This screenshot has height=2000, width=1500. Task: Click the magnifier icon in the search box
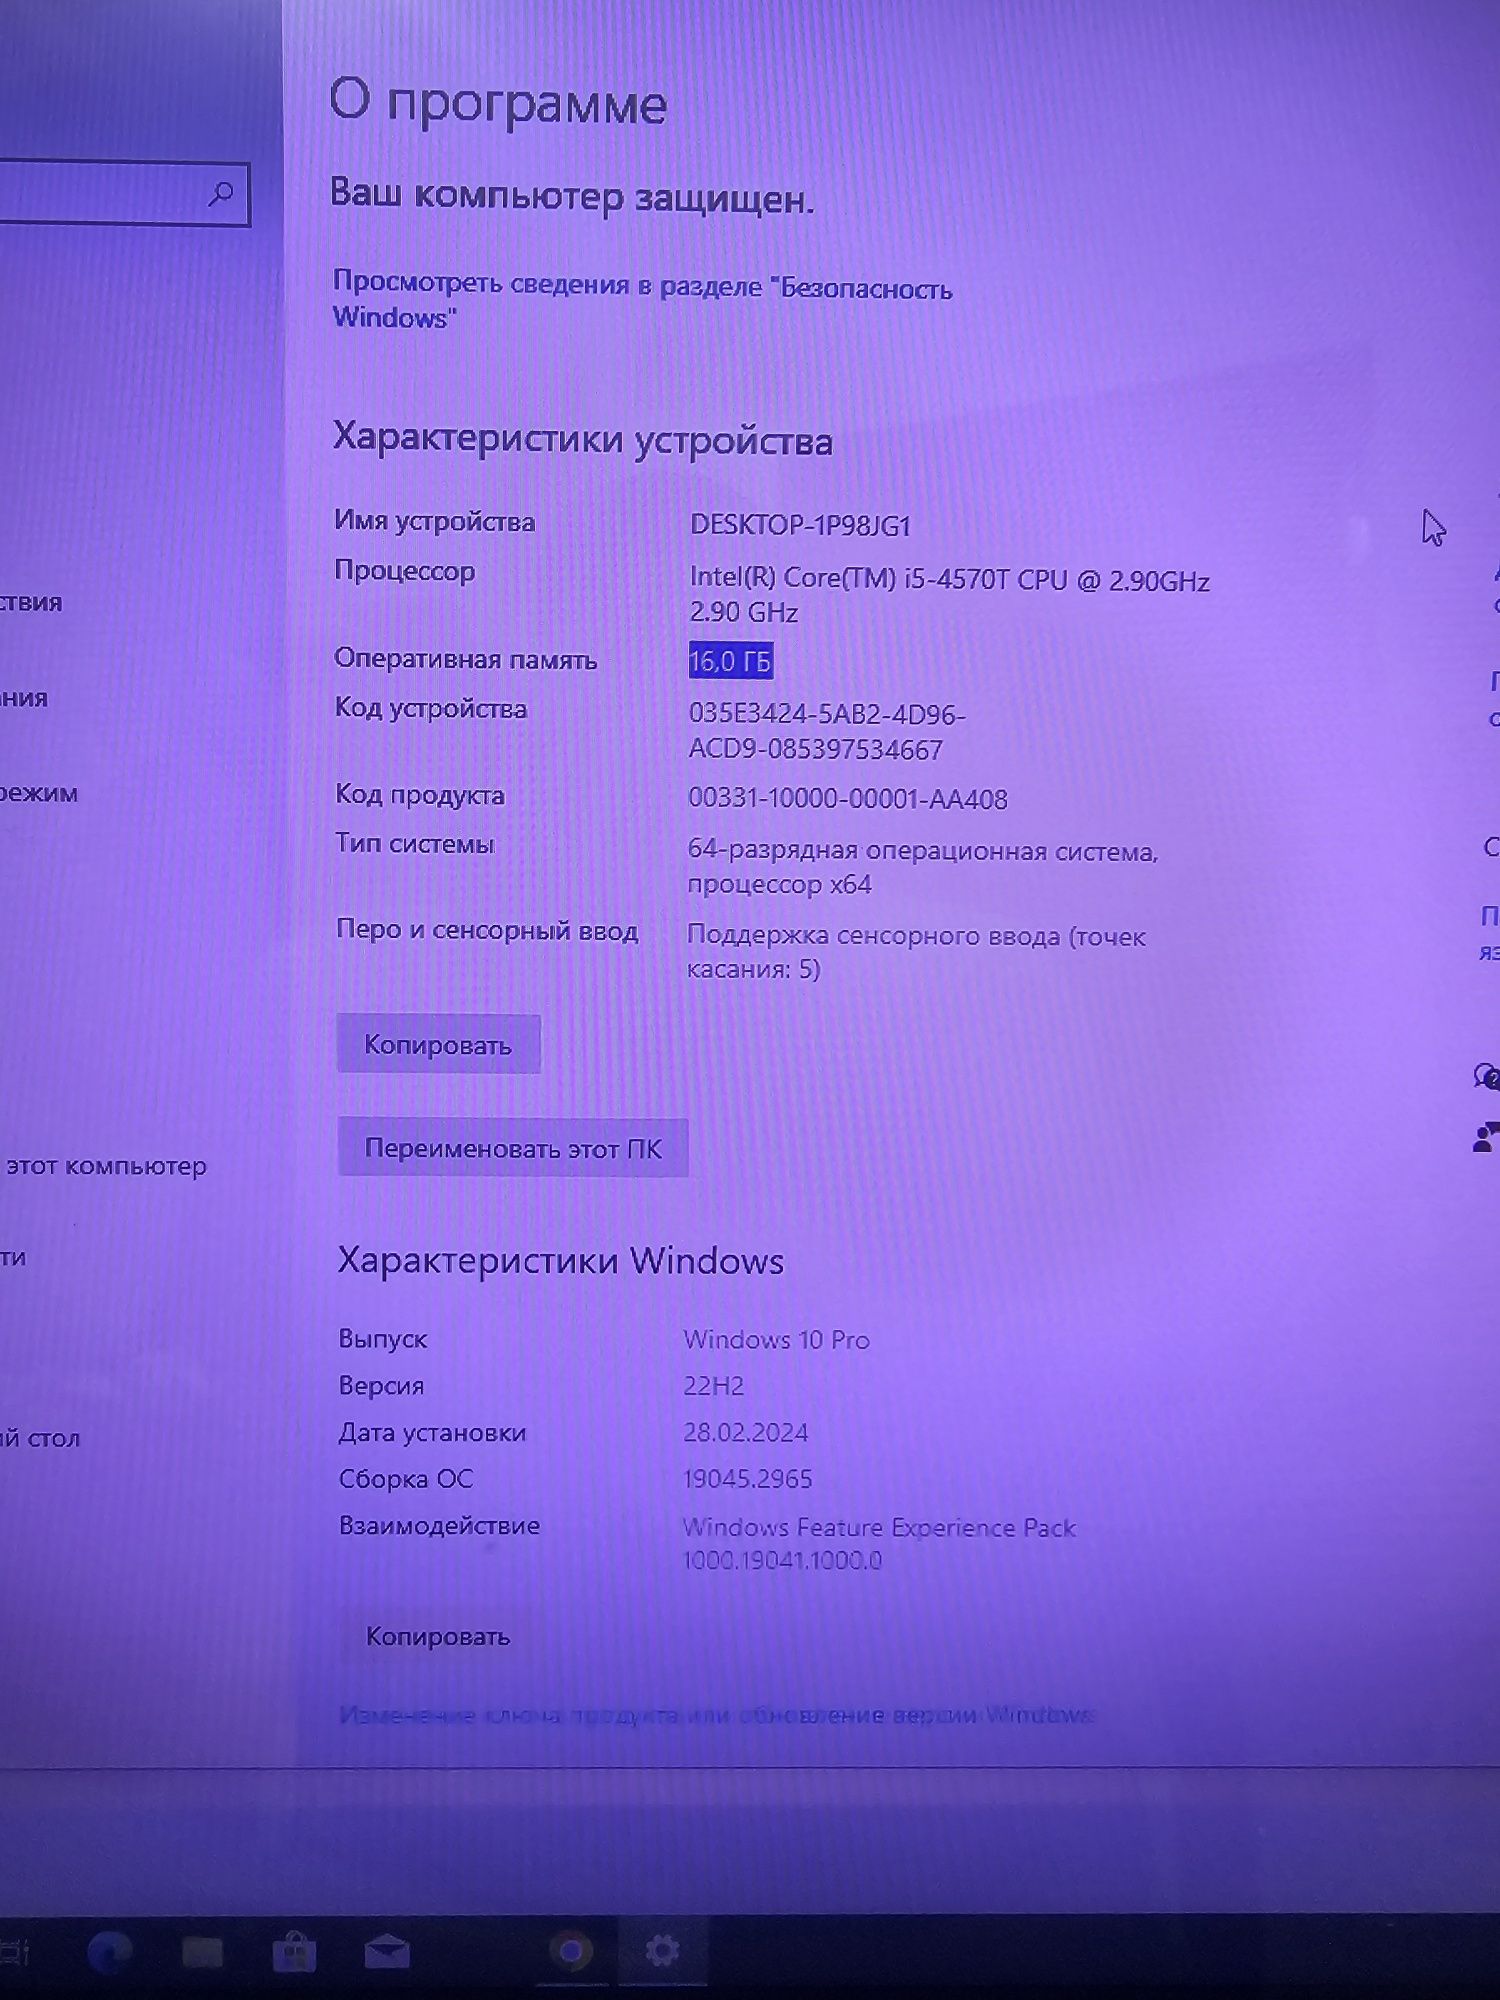point(221,193)
